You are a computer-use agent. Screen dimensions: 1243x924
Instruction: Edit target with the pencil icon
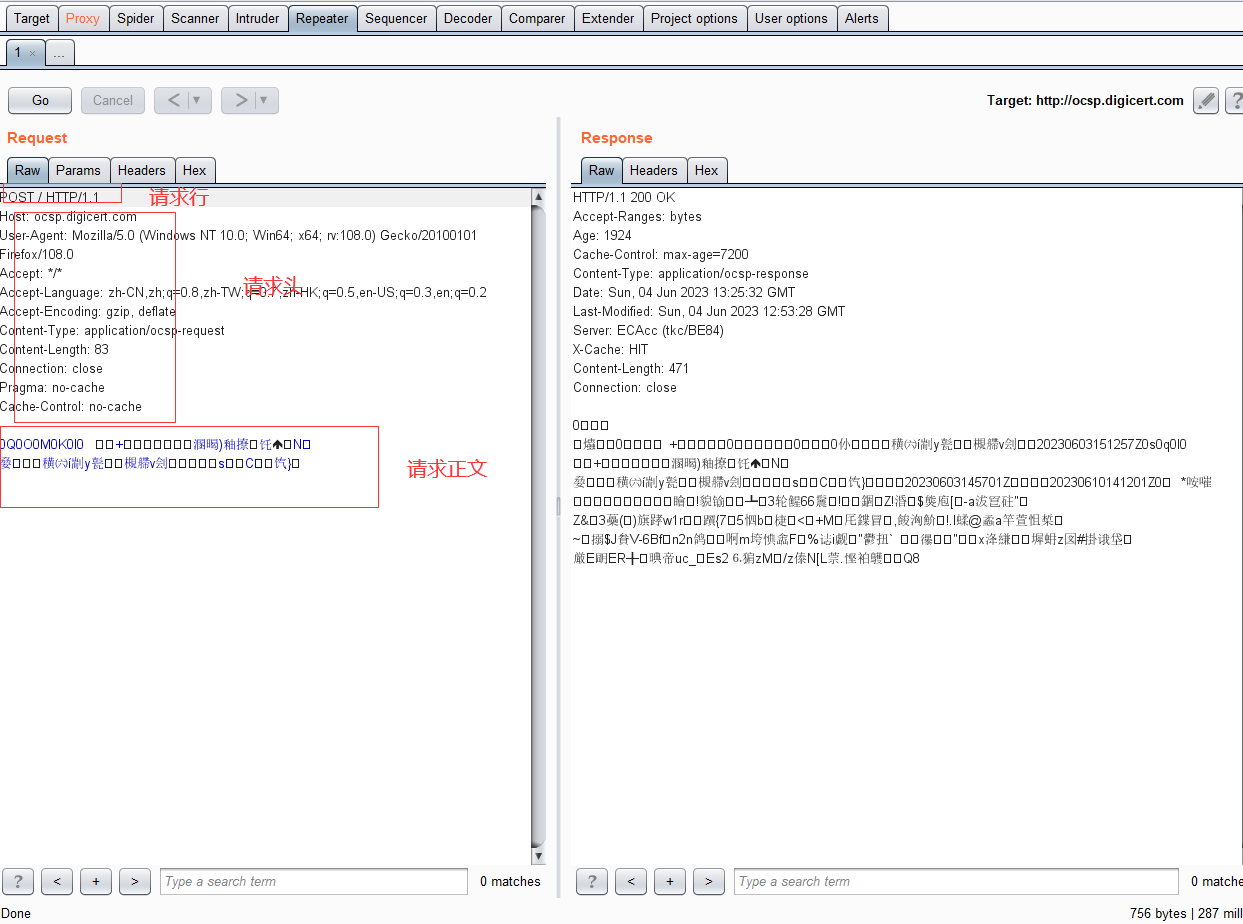[x=1206, y=100]
